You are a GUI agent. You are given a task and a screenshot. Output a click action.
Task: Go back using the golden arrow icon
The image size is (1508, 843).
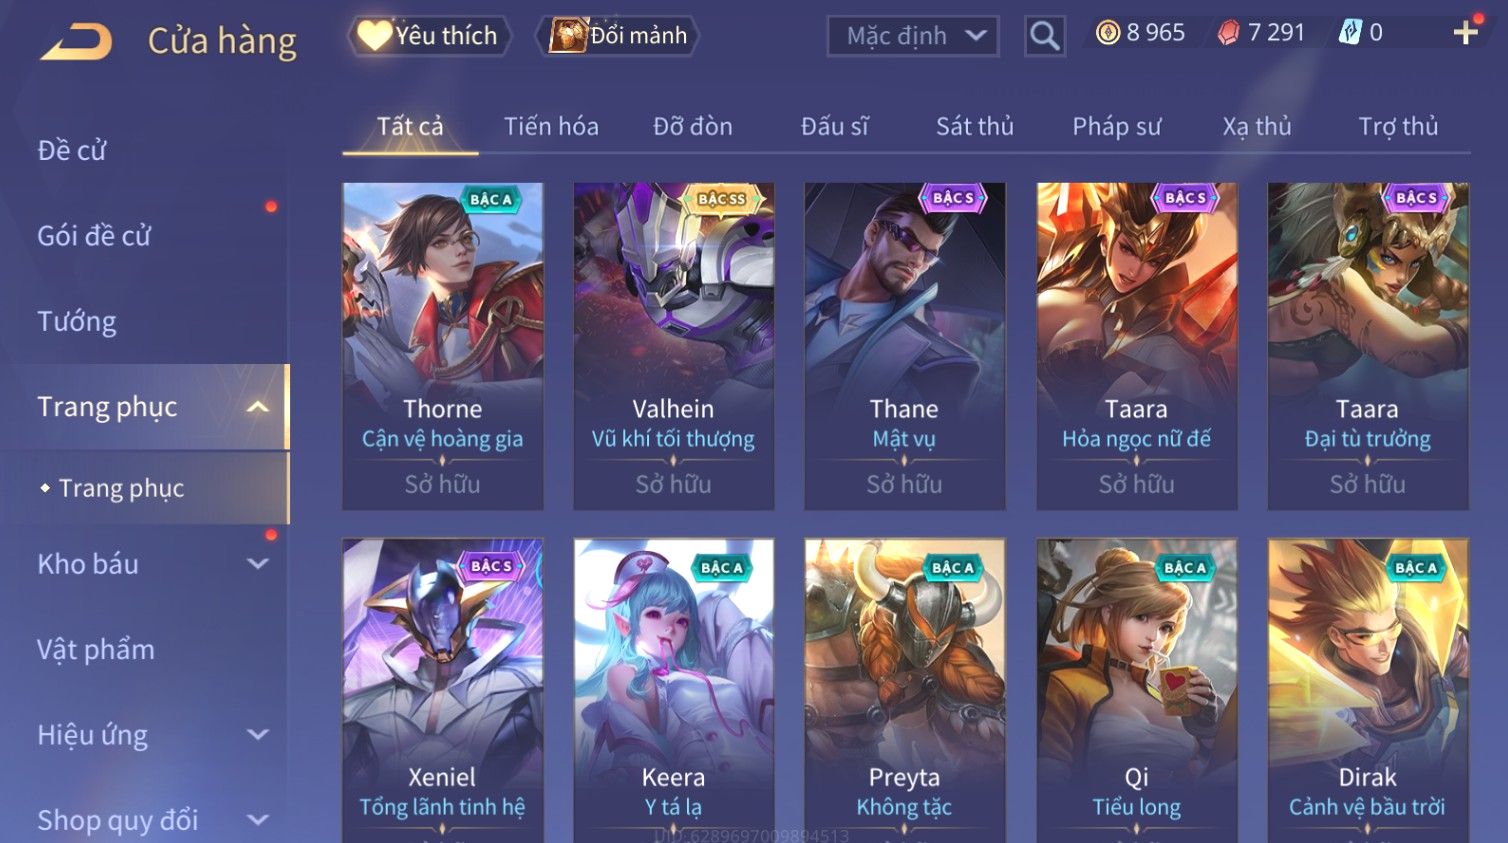76,41
